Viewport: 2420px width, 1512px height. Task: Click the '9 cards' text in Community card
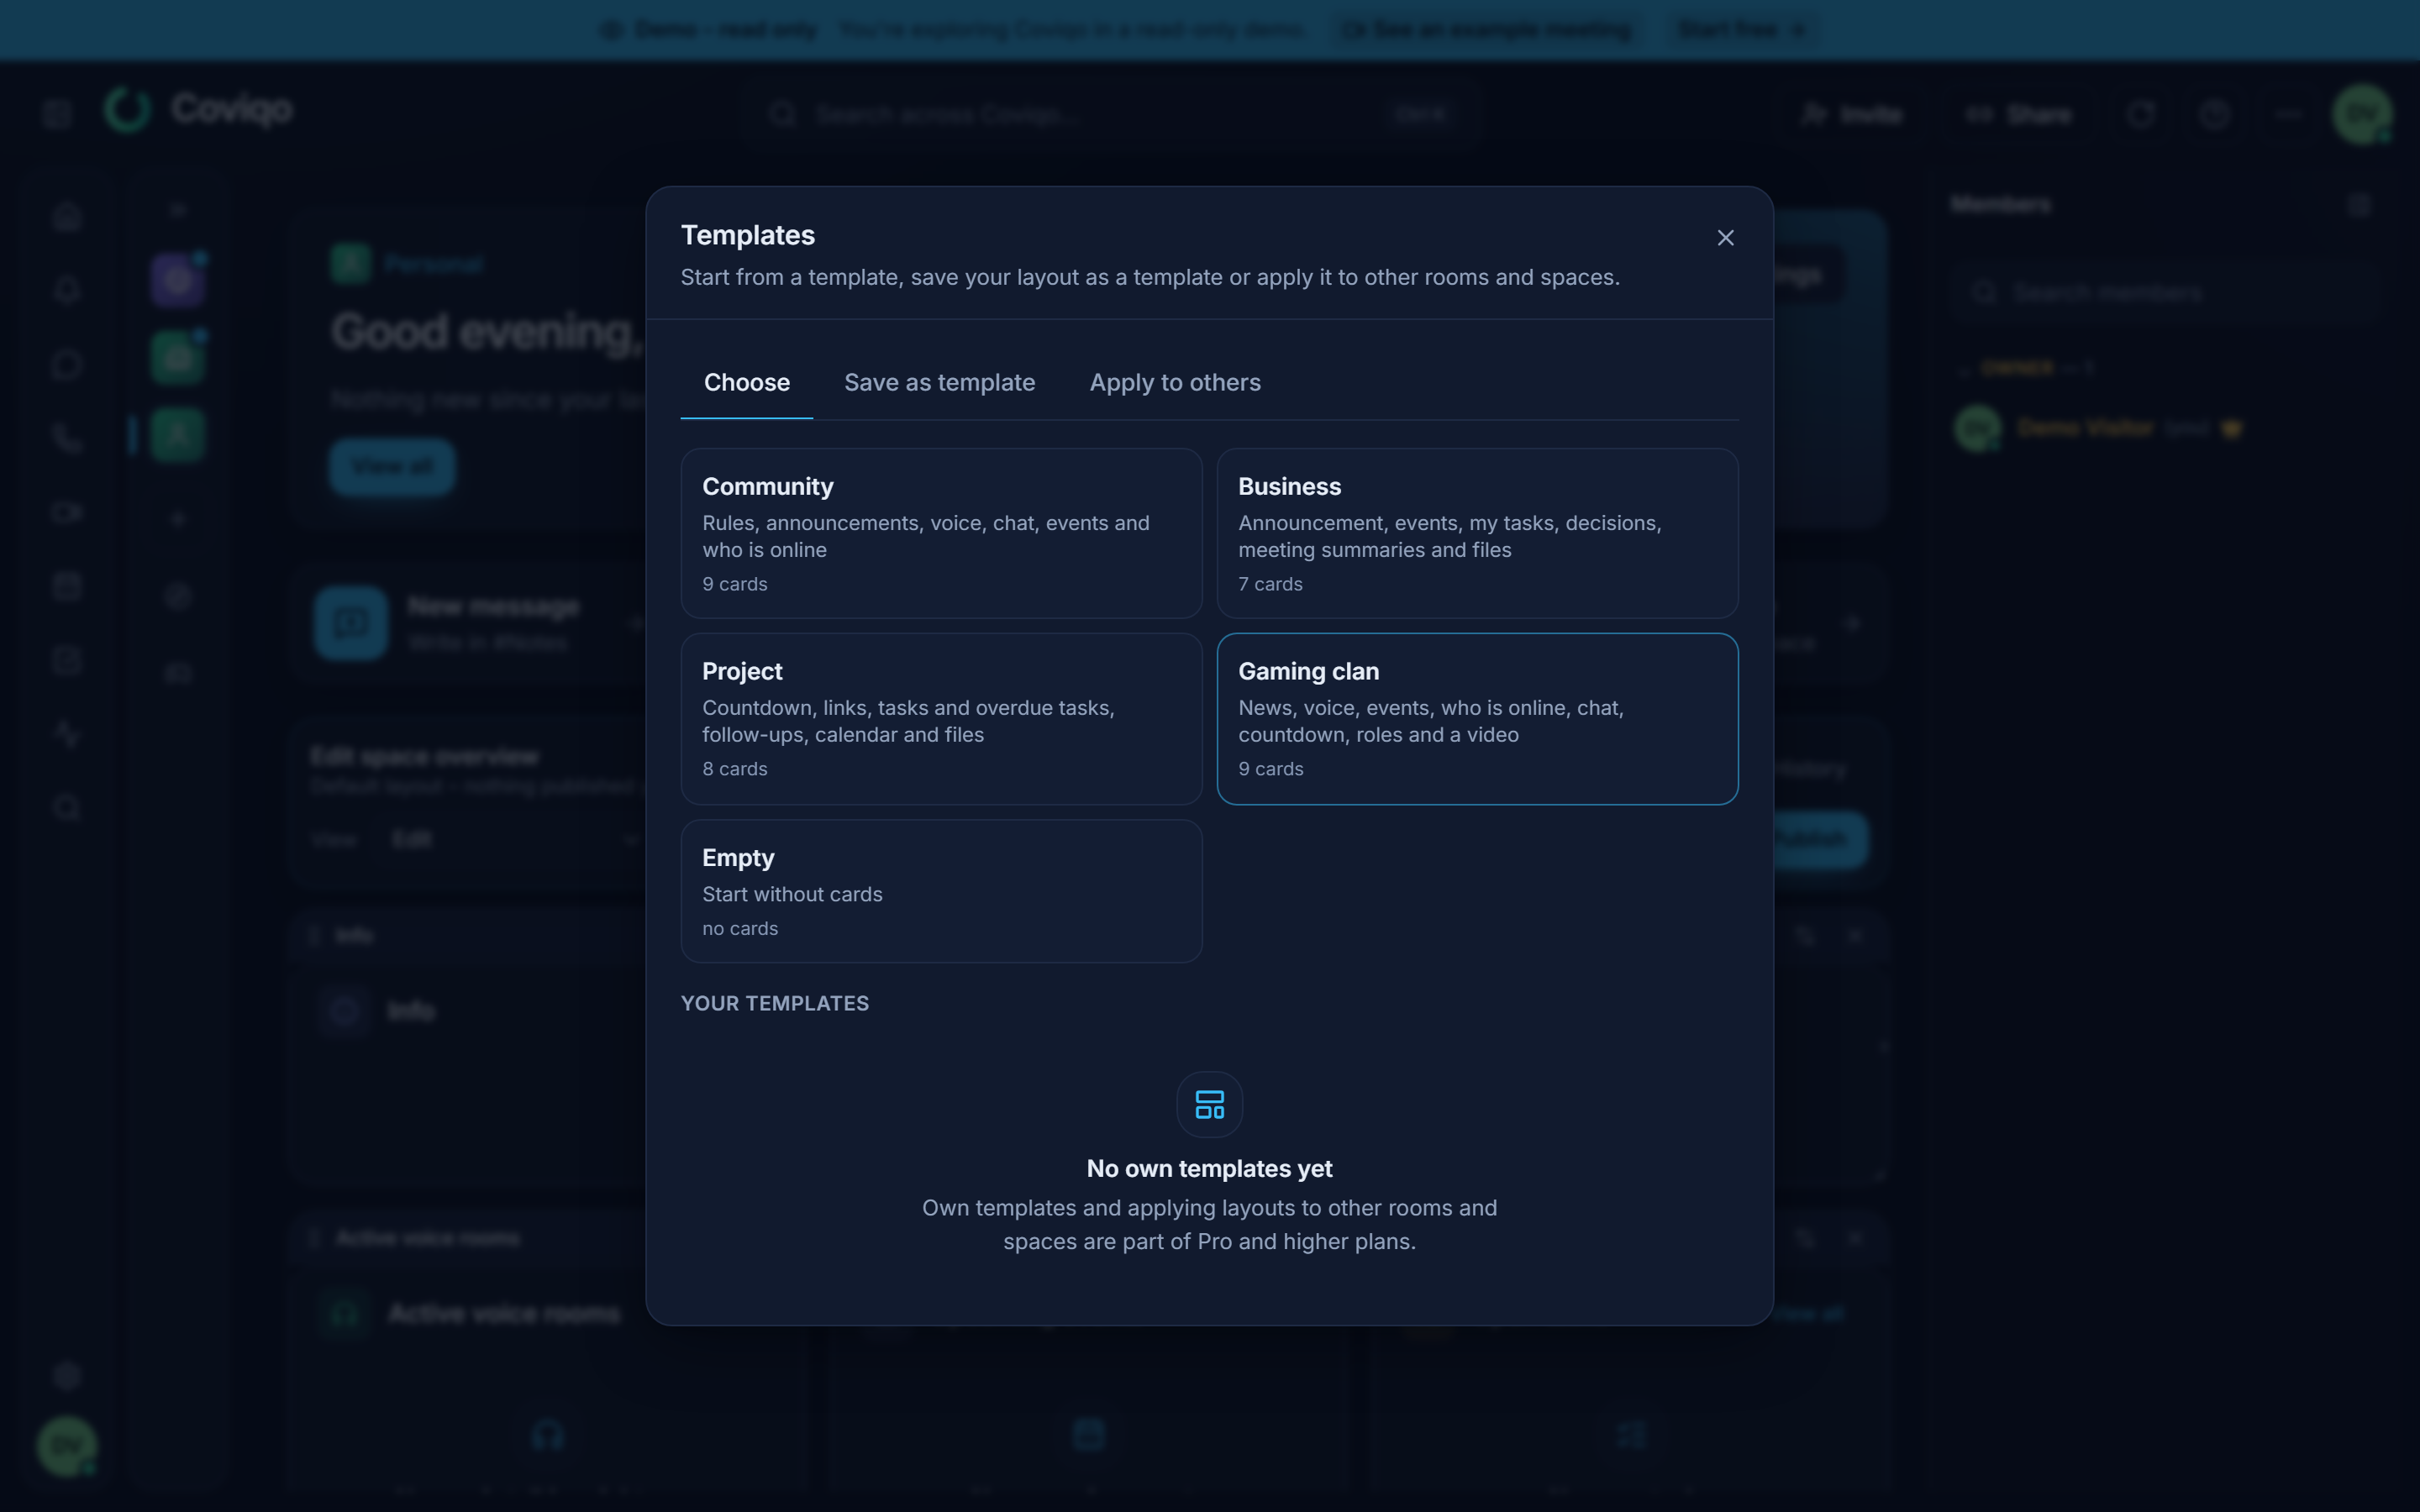(x=735, y=584)
